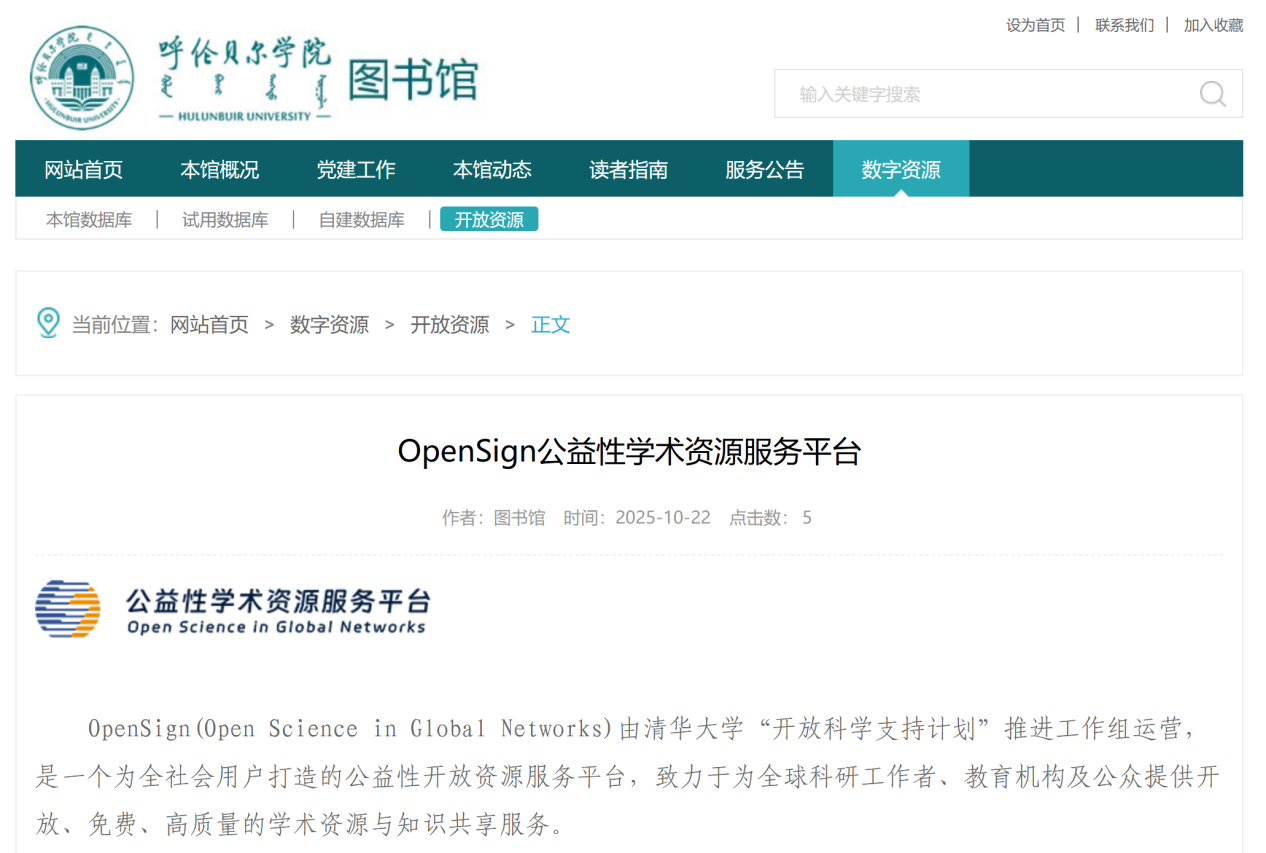Open the 本馆概况 menu item
The image size is (1266, 853).
pyautogui.click(x=220, y=169)
